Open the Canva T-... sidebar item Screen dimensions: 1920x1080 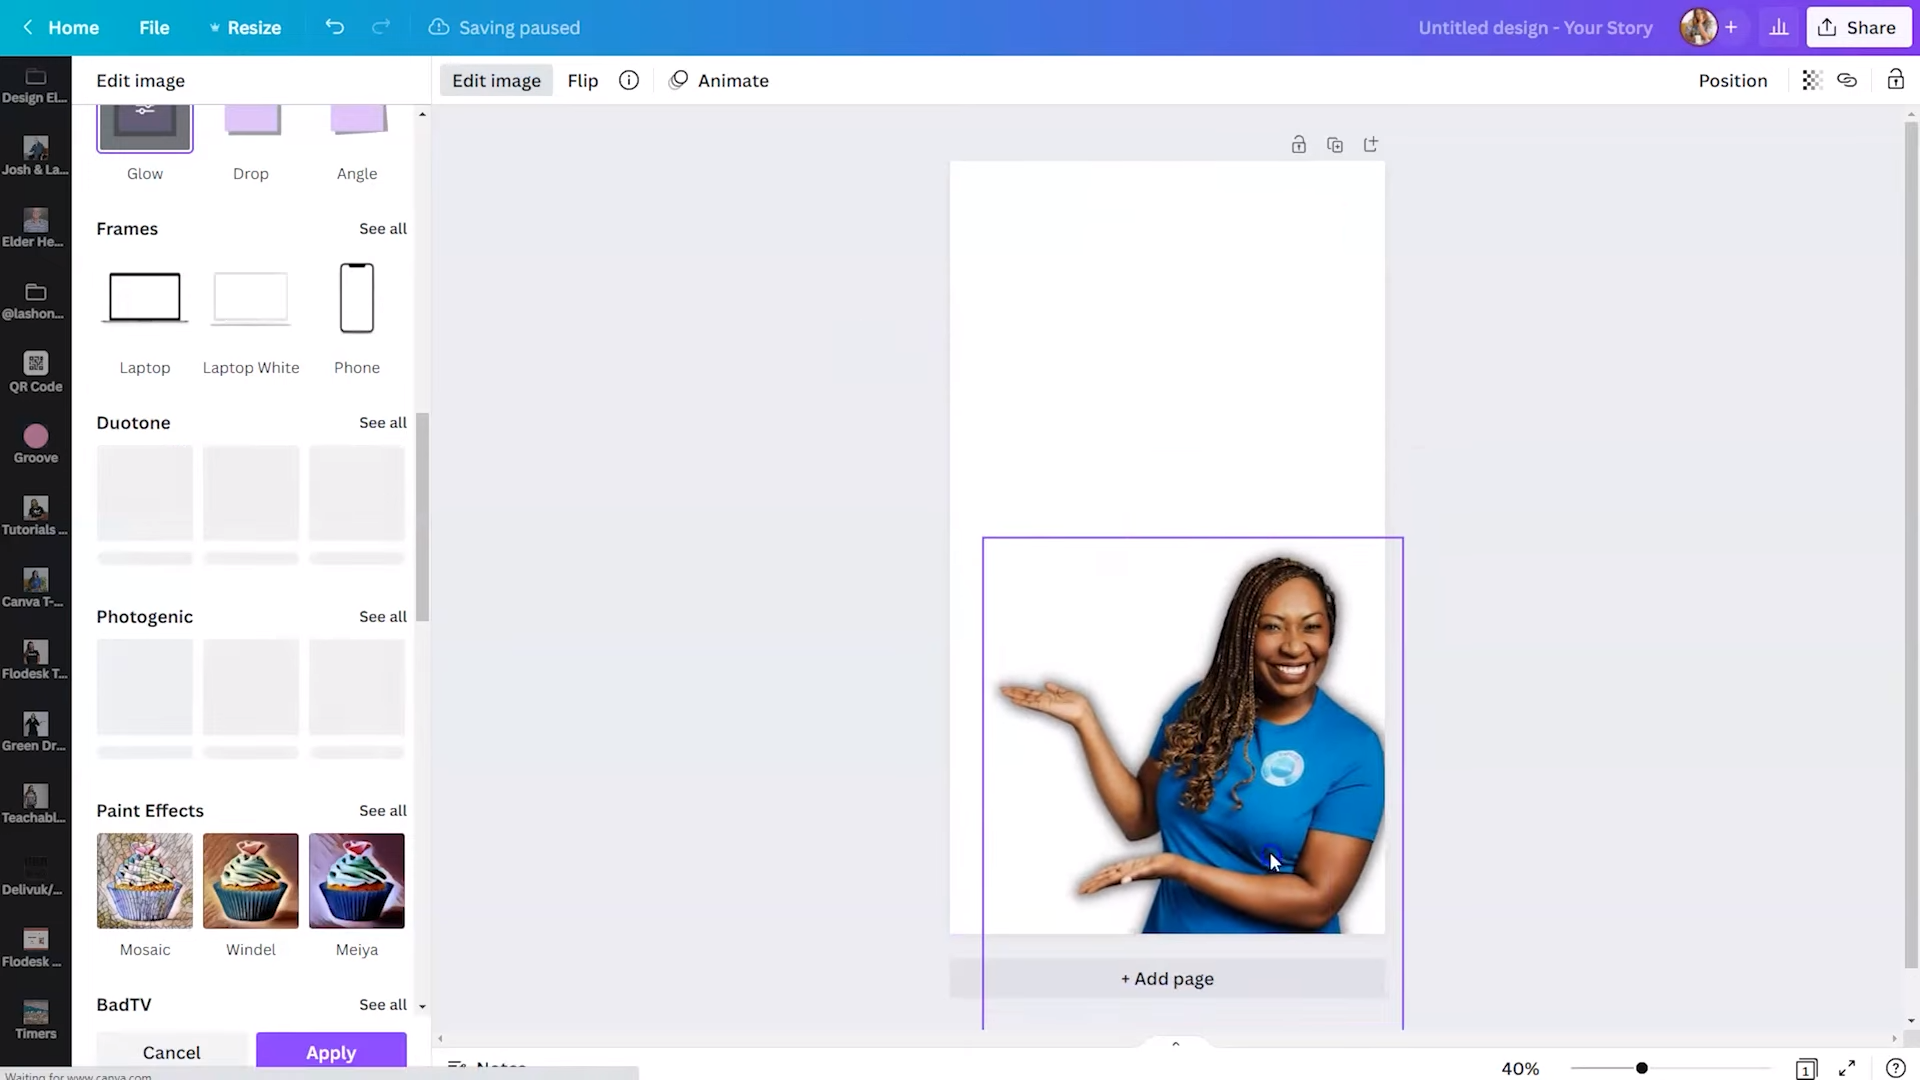35,588
